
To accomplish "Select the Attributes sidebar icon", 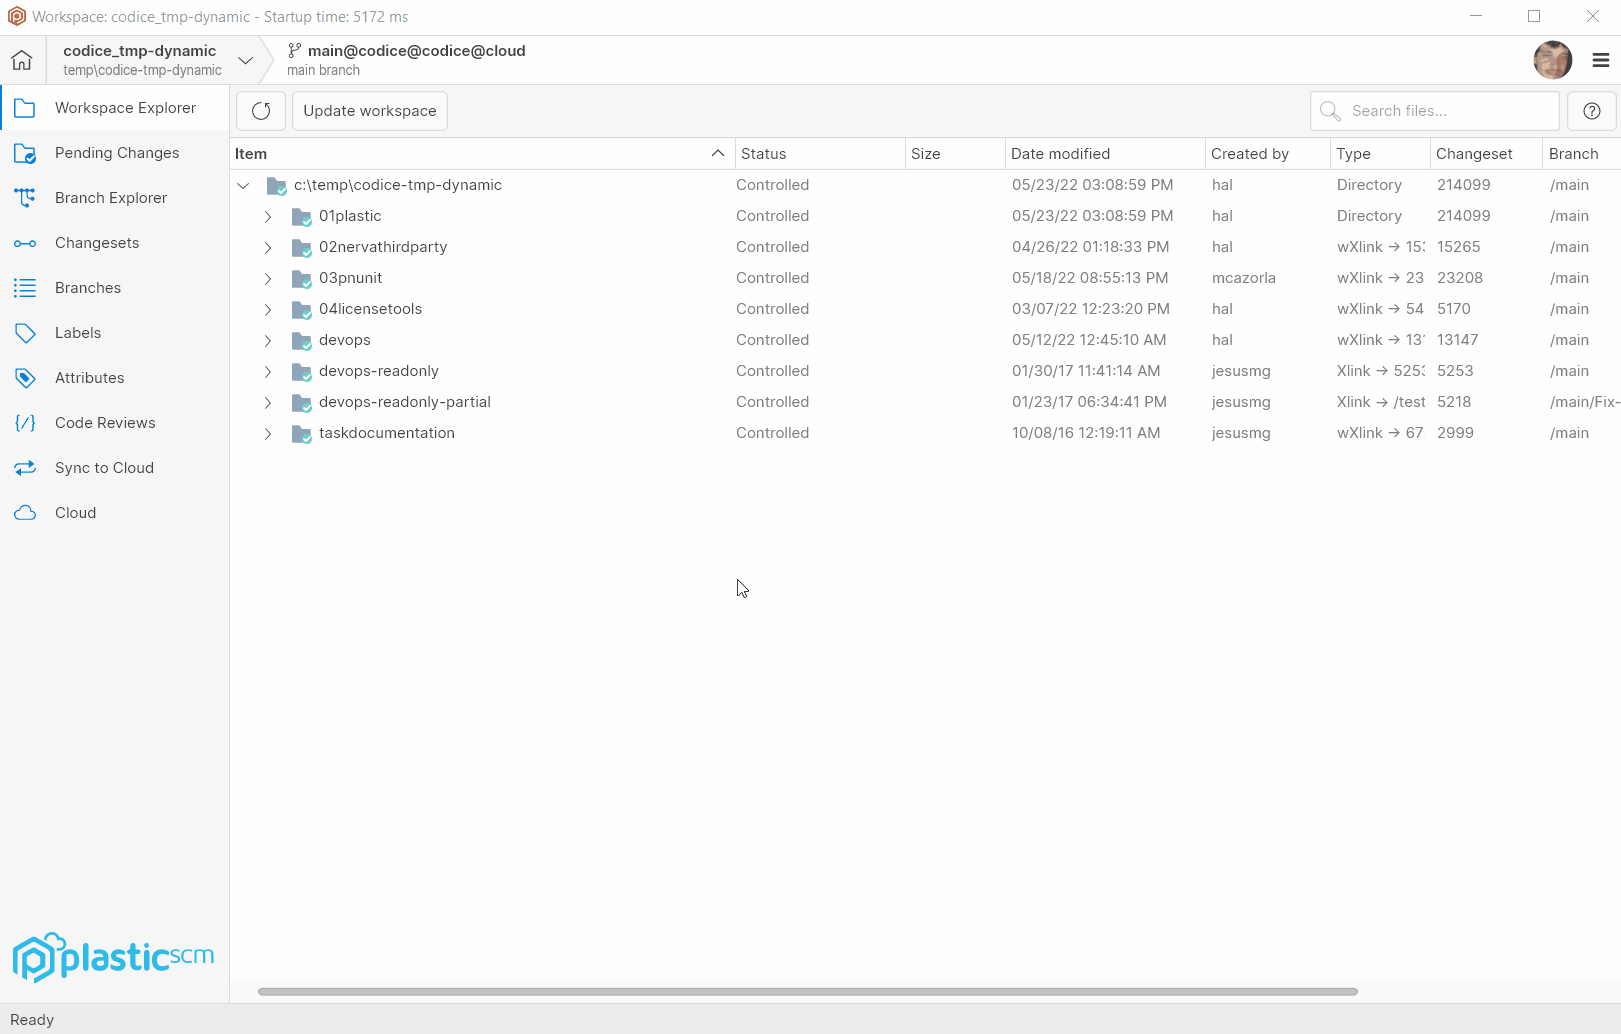I will [x=26, y=377].
